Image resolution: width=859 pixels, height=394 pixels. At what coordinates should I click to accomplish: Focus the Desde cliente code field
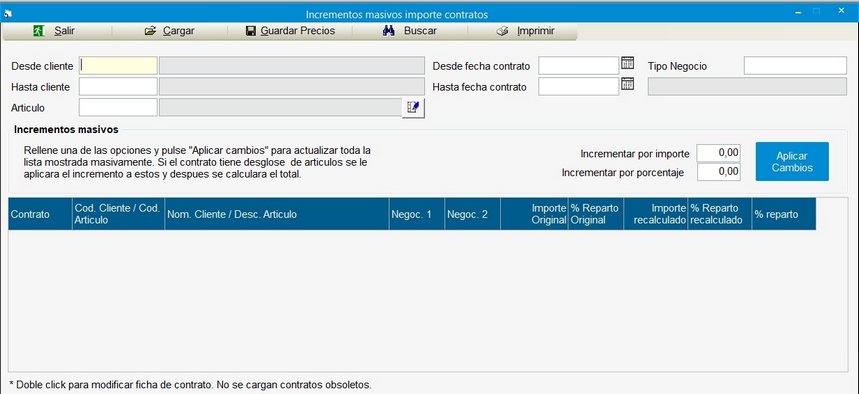[118, 66]
